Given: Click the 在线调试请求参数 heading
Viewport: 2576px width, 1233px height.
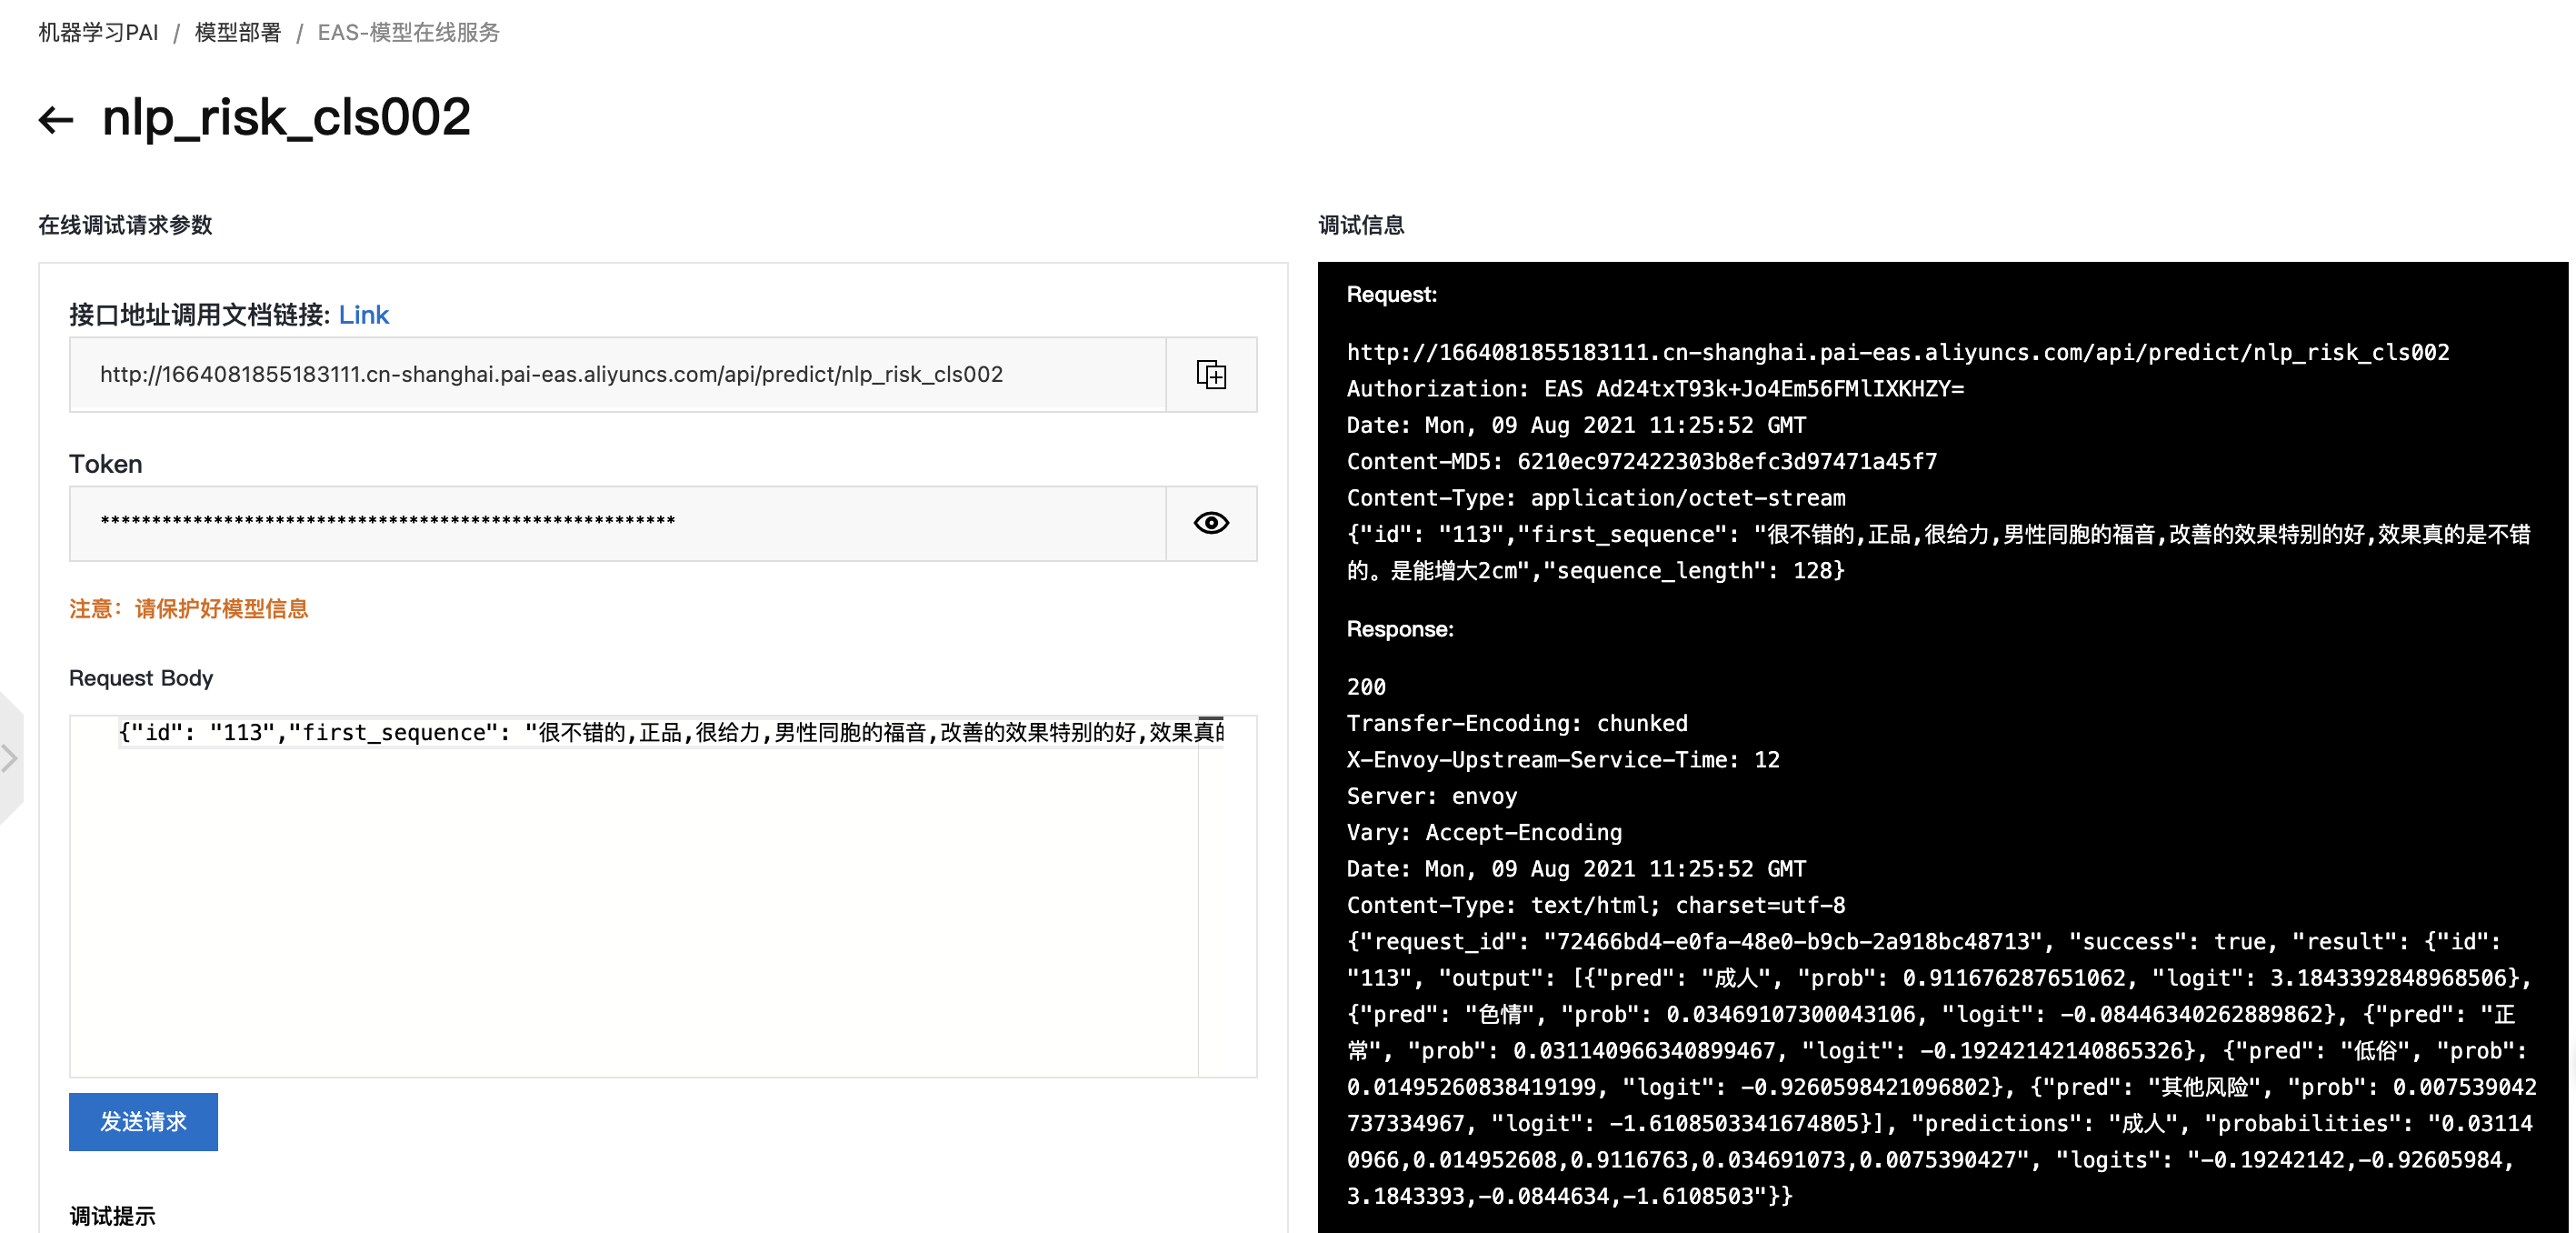Looking at the screenshot, I should click(125, 225).
